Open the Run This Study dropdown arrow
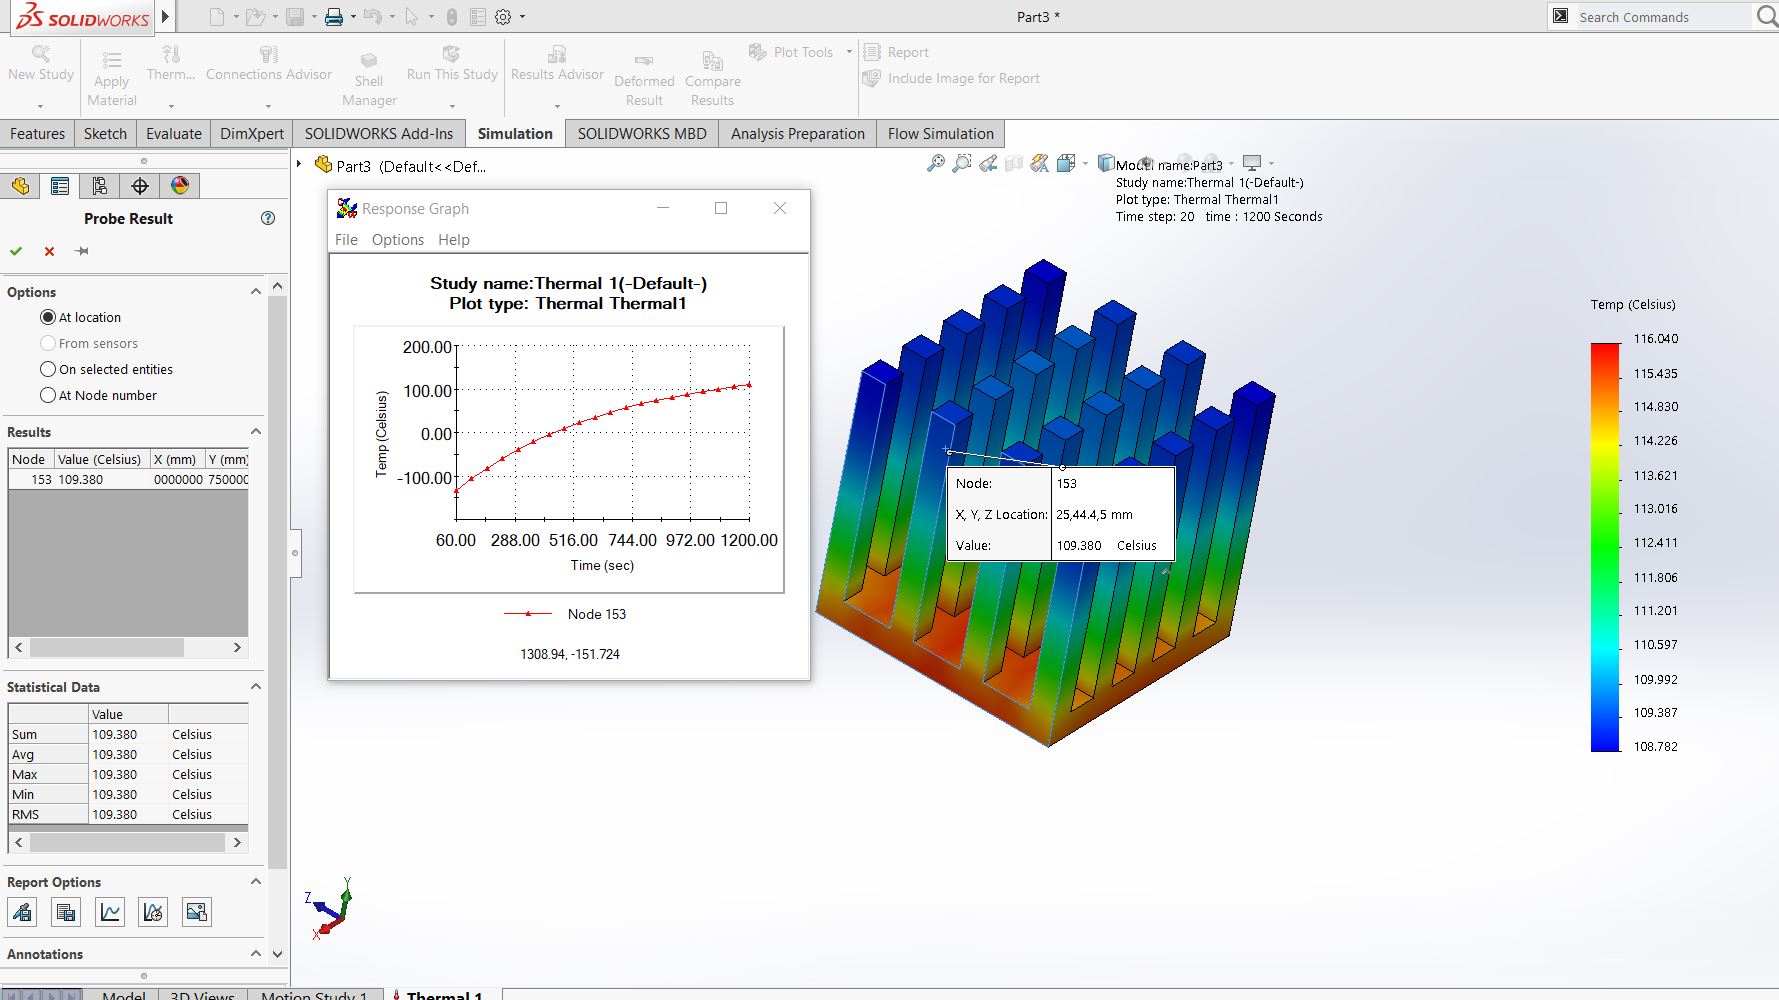 coord(452,106)
